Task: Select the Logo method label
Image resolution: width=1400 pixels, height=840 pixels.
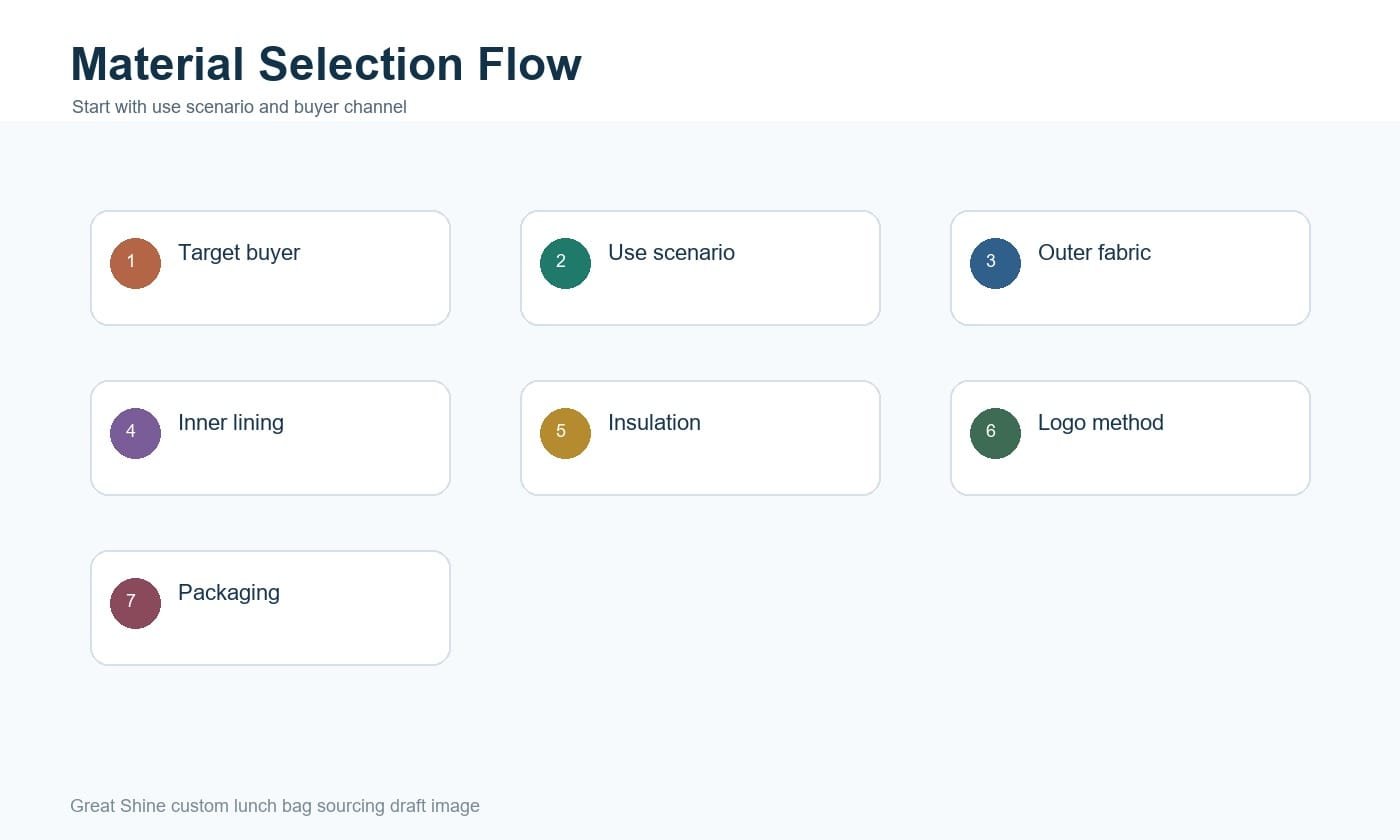Action: tap(1101, 423)
